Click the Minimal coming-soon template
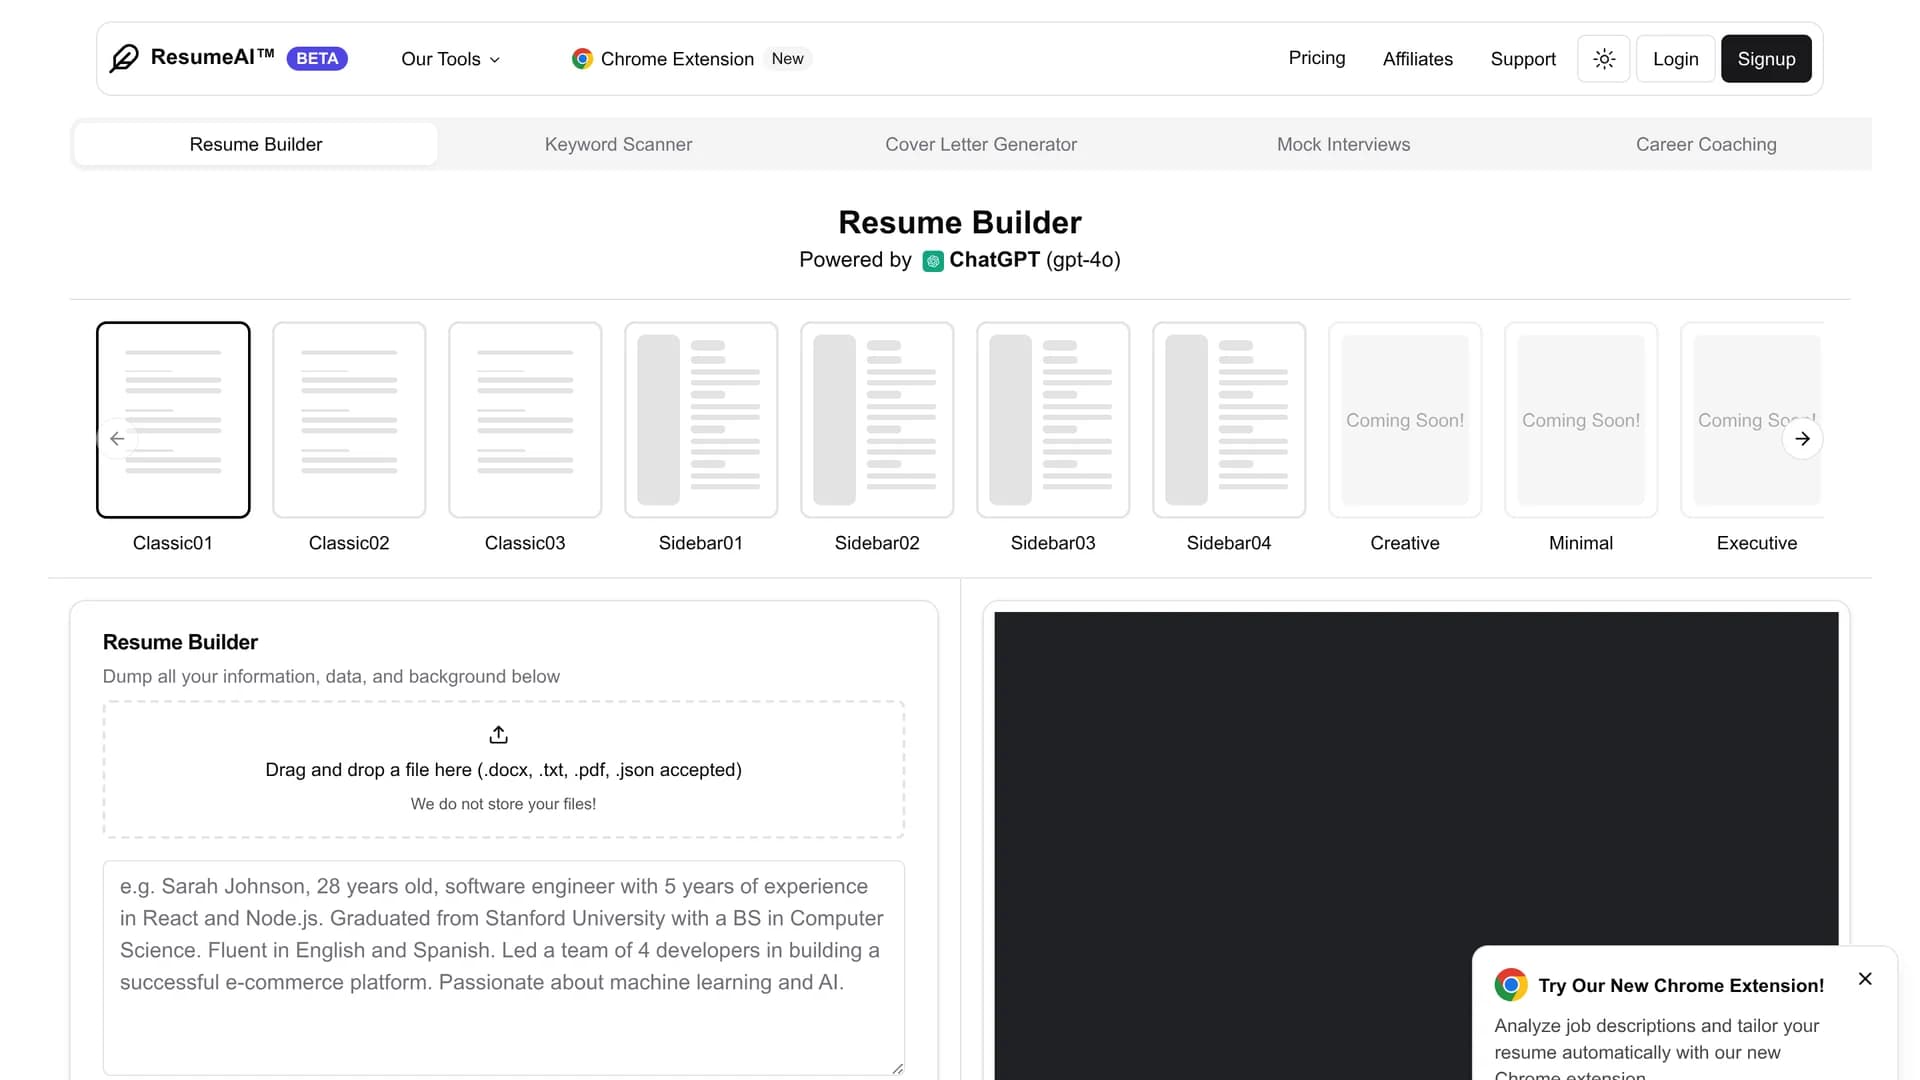Image resolution: width=1920 pixels, height=1080 pixels. [x=1581, y=420]
